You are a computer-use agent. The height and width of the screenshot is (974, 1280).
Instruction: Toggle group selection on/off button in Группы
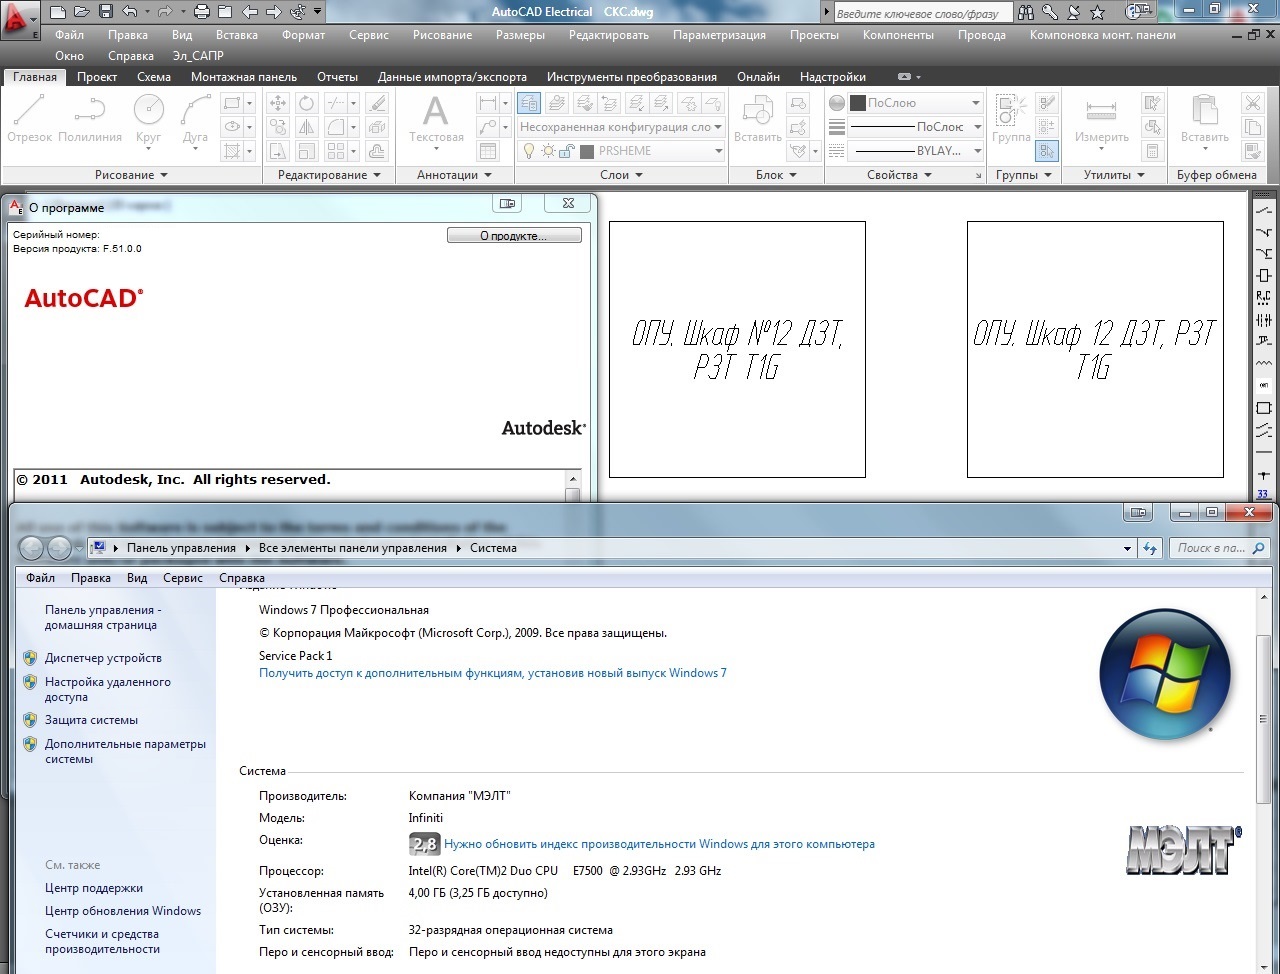(1047, 151)
